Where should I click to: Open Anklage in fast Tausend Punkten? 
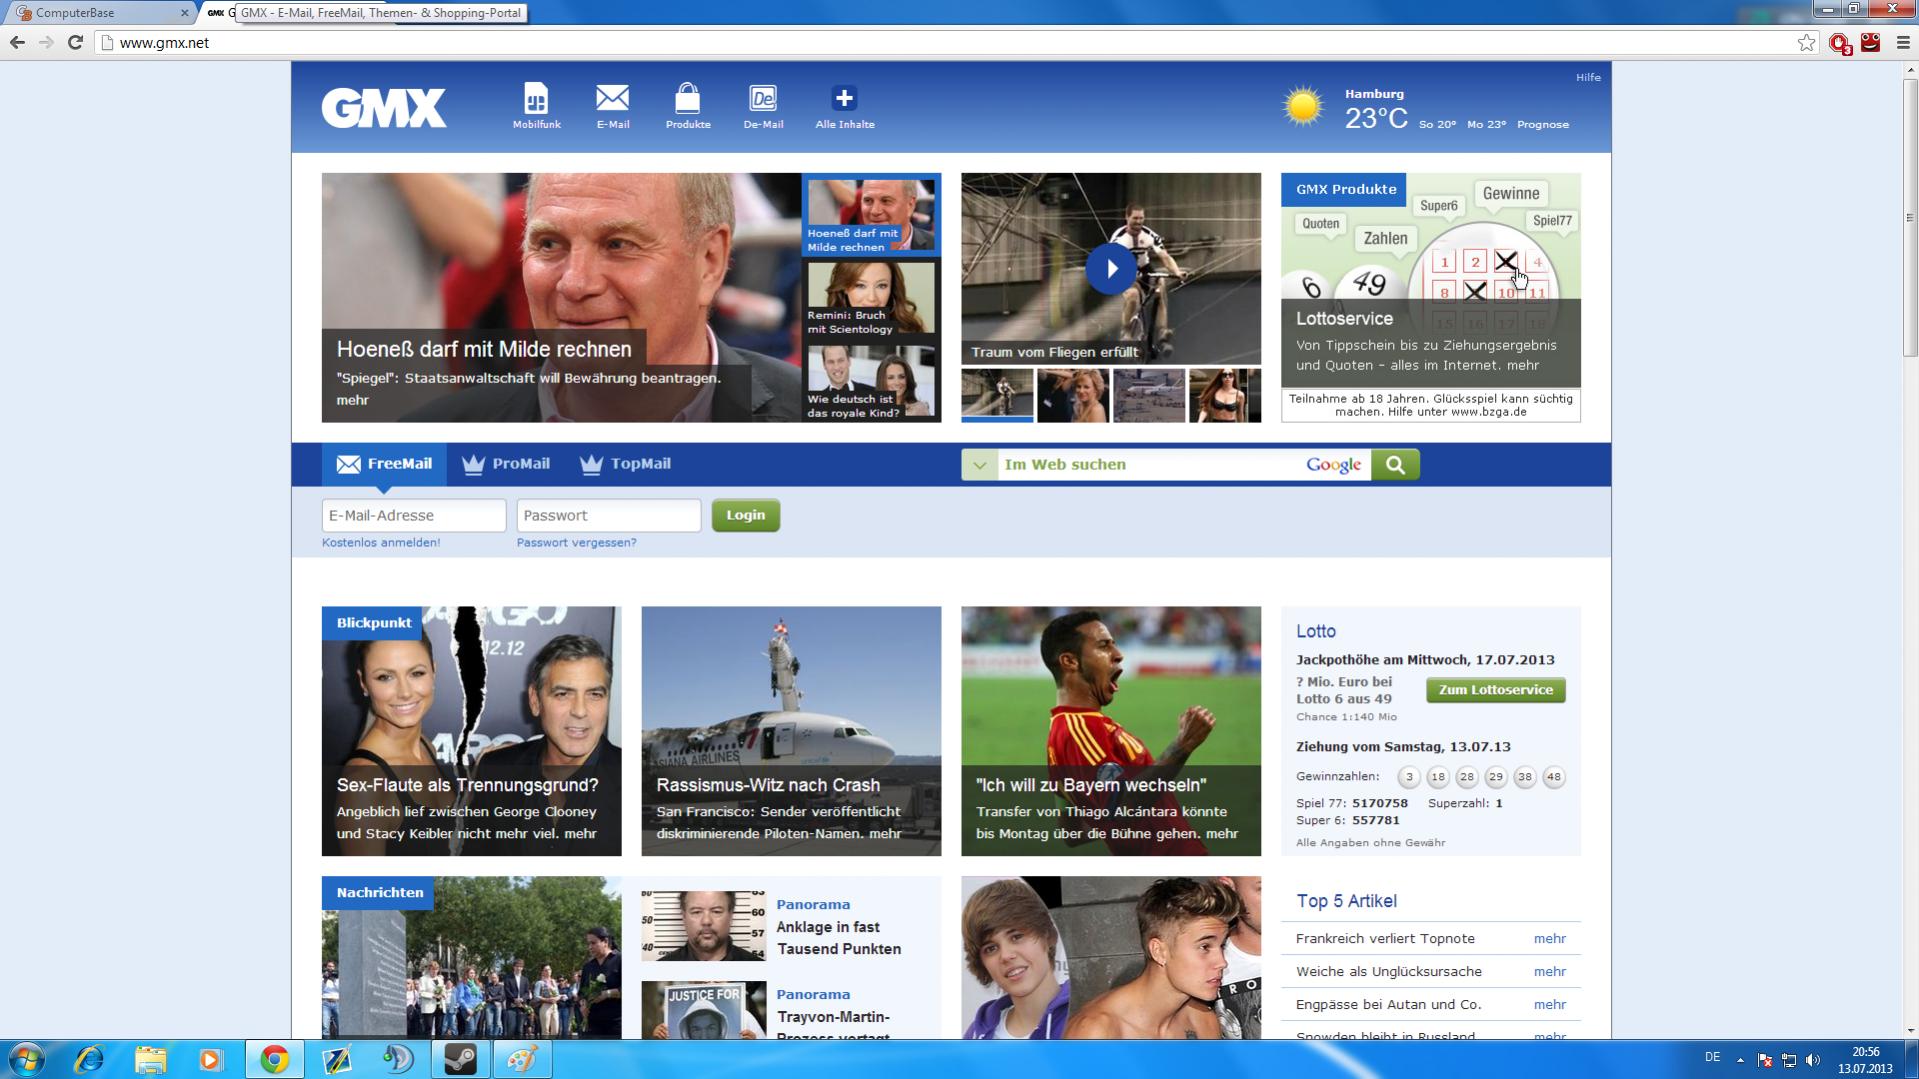coord(838,938)
